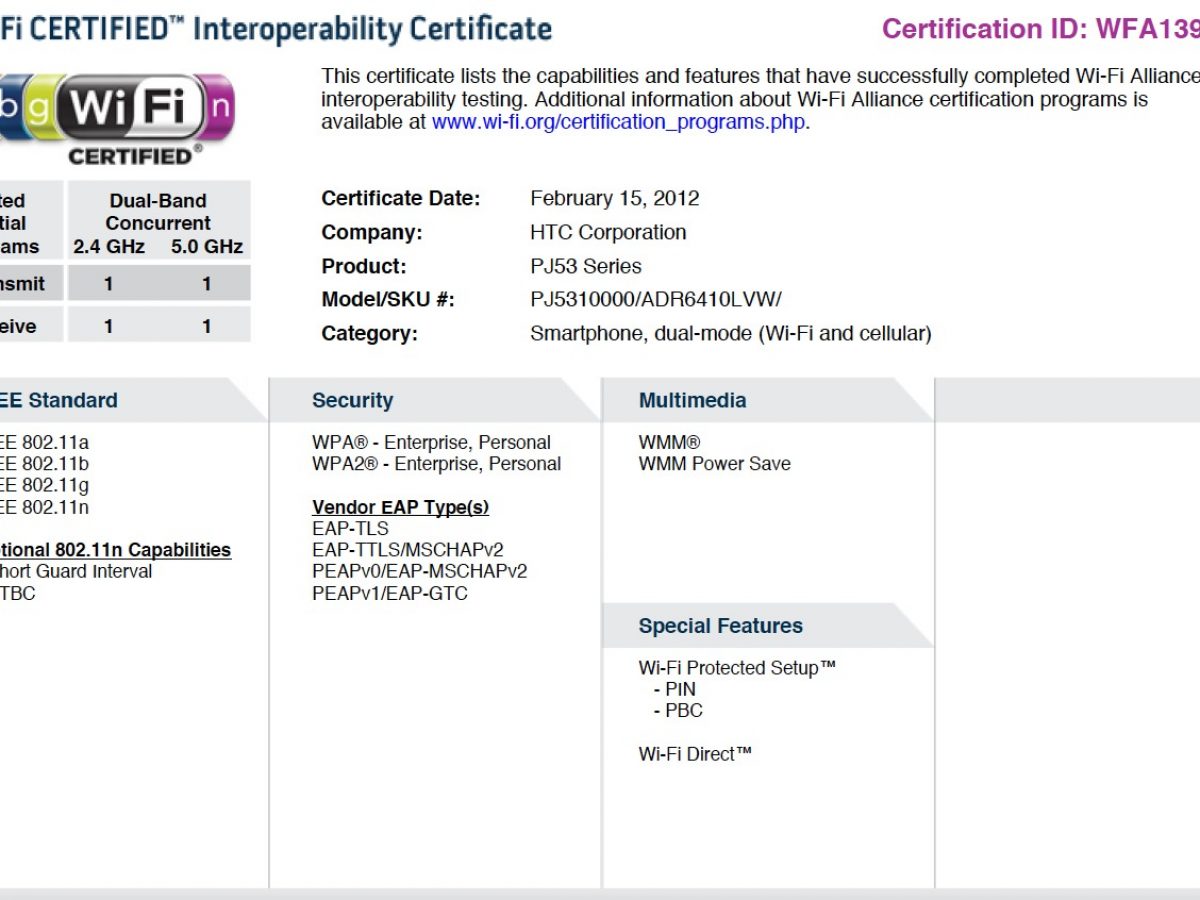The image size is (1200, 900).
Task: Select the EAP-TLS entry
Action: (350, 528)
